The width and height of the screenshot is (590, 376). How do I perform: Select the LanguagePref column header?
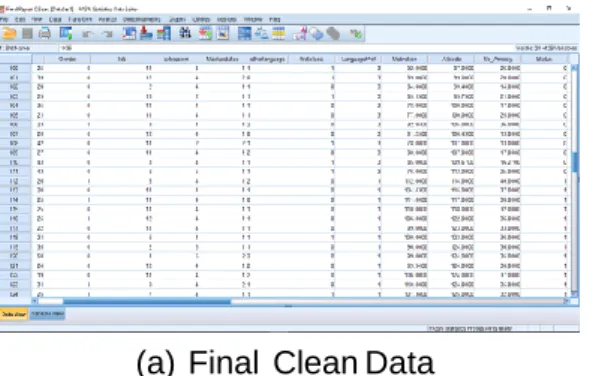358,59
